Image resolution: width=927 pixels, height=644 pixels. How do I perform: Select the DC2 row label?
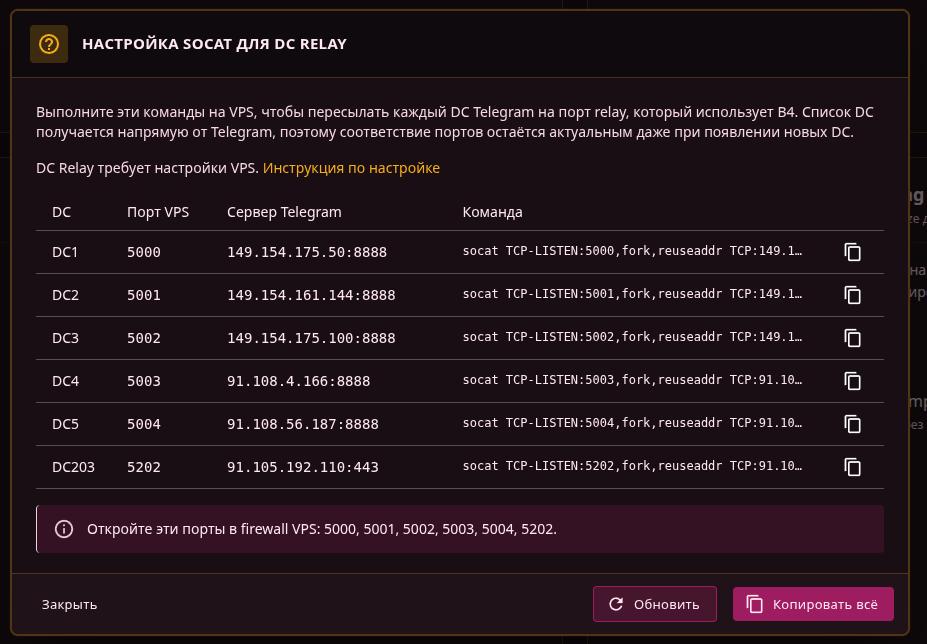pyautogui.click(x=66, y=295)
